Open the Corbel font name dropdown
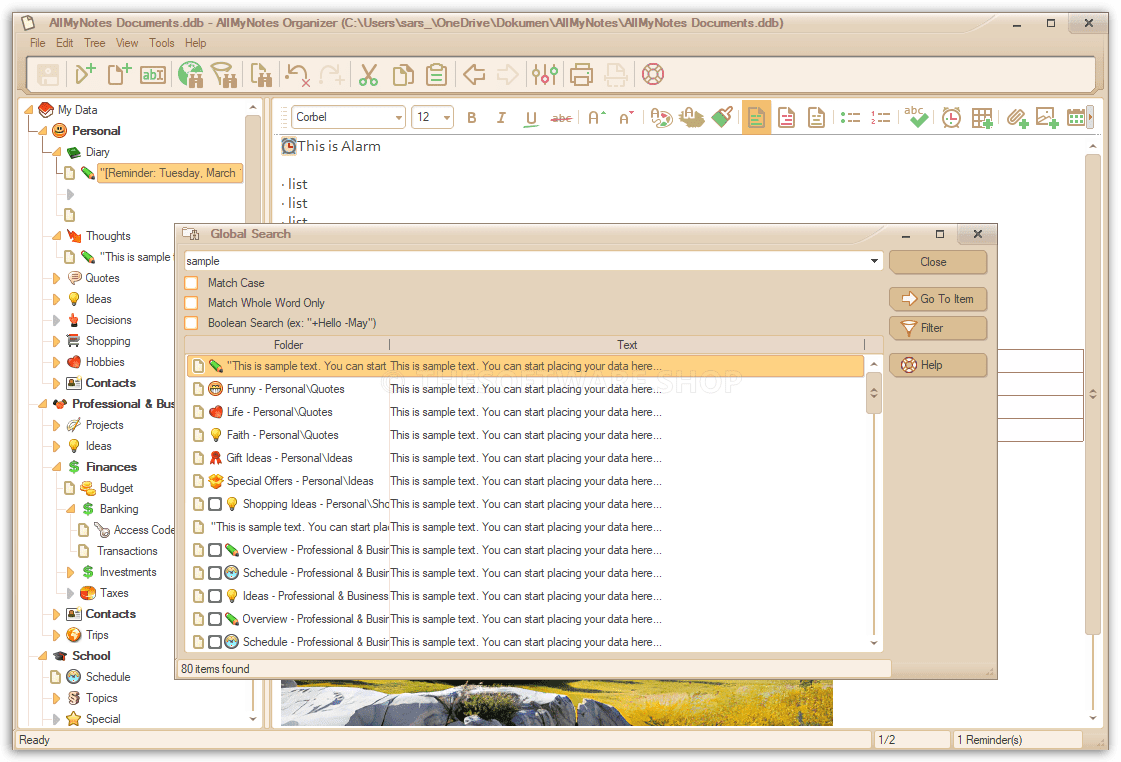The height and width of the screenshot is (762, 1121). coord(398,117)
